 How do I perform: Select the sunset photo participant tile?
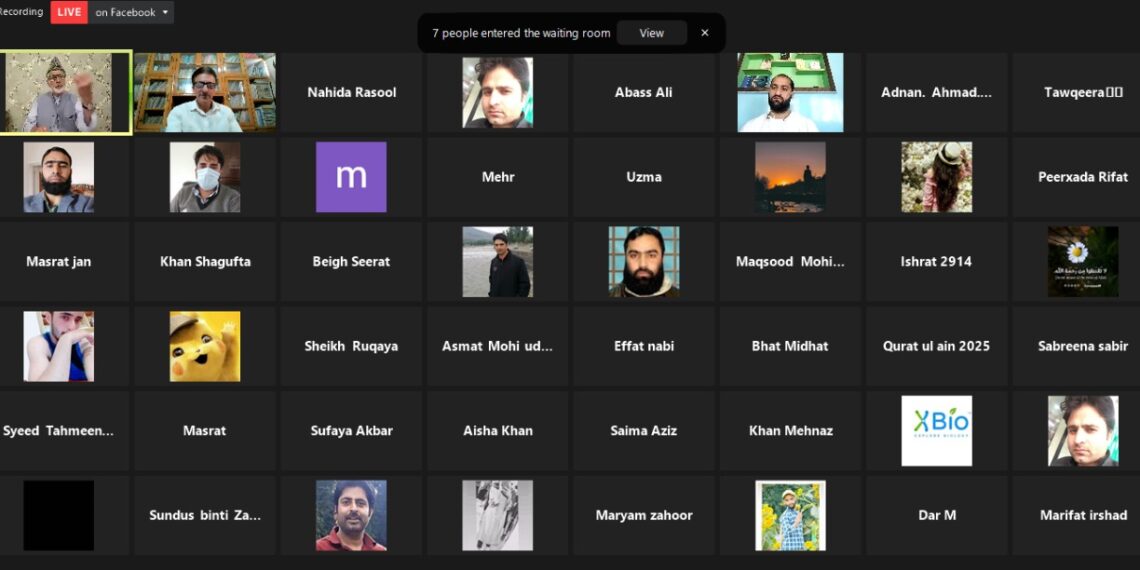click(x=790, y=177)
